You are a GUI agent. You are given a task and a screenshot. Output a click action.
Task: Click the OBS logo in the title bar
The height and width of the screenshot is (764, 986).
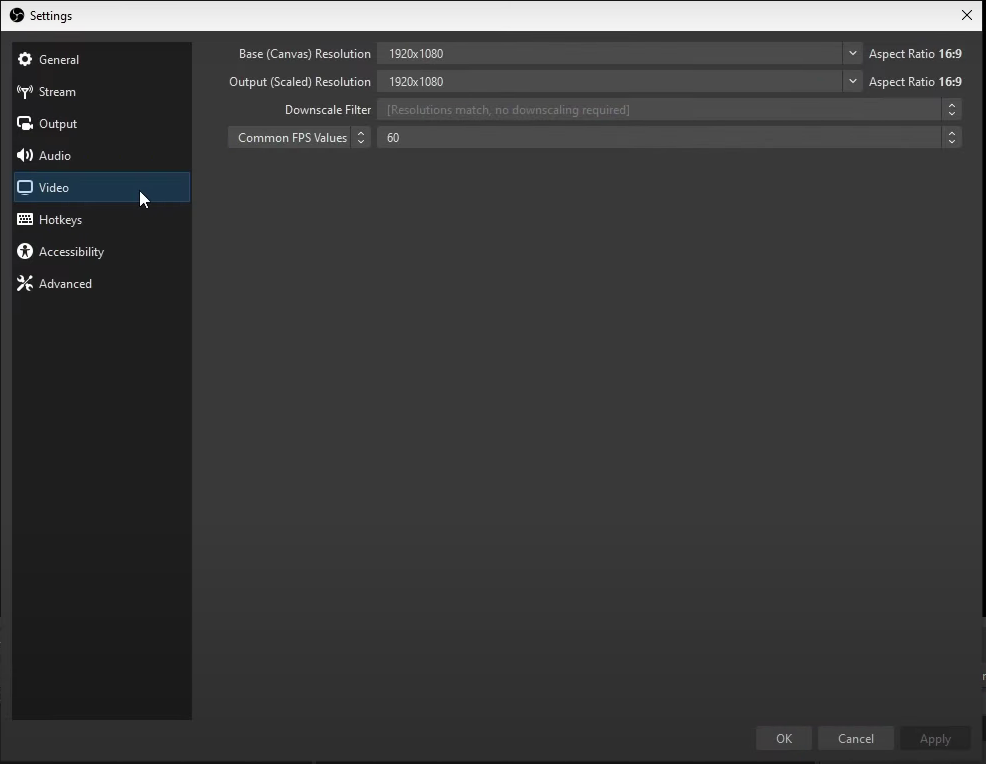pyautogui.click(x=17, y=15)
